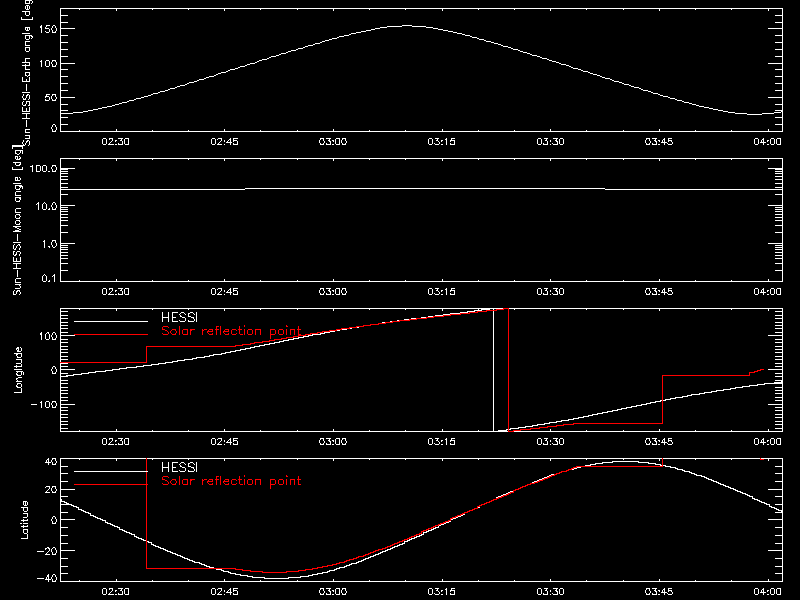Click red legend line in Latitude plot

click(x=111, y=485)
